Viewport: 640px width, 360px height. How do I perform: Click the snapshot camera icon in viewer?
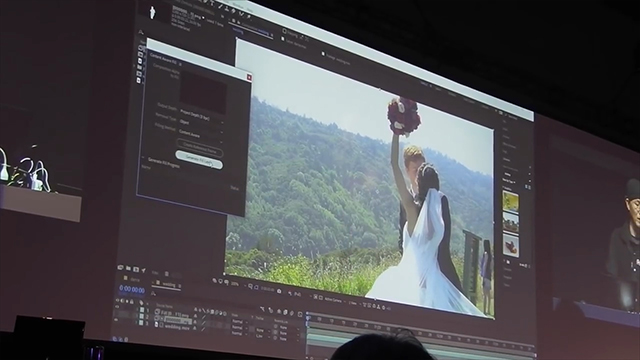pos(279,291)
